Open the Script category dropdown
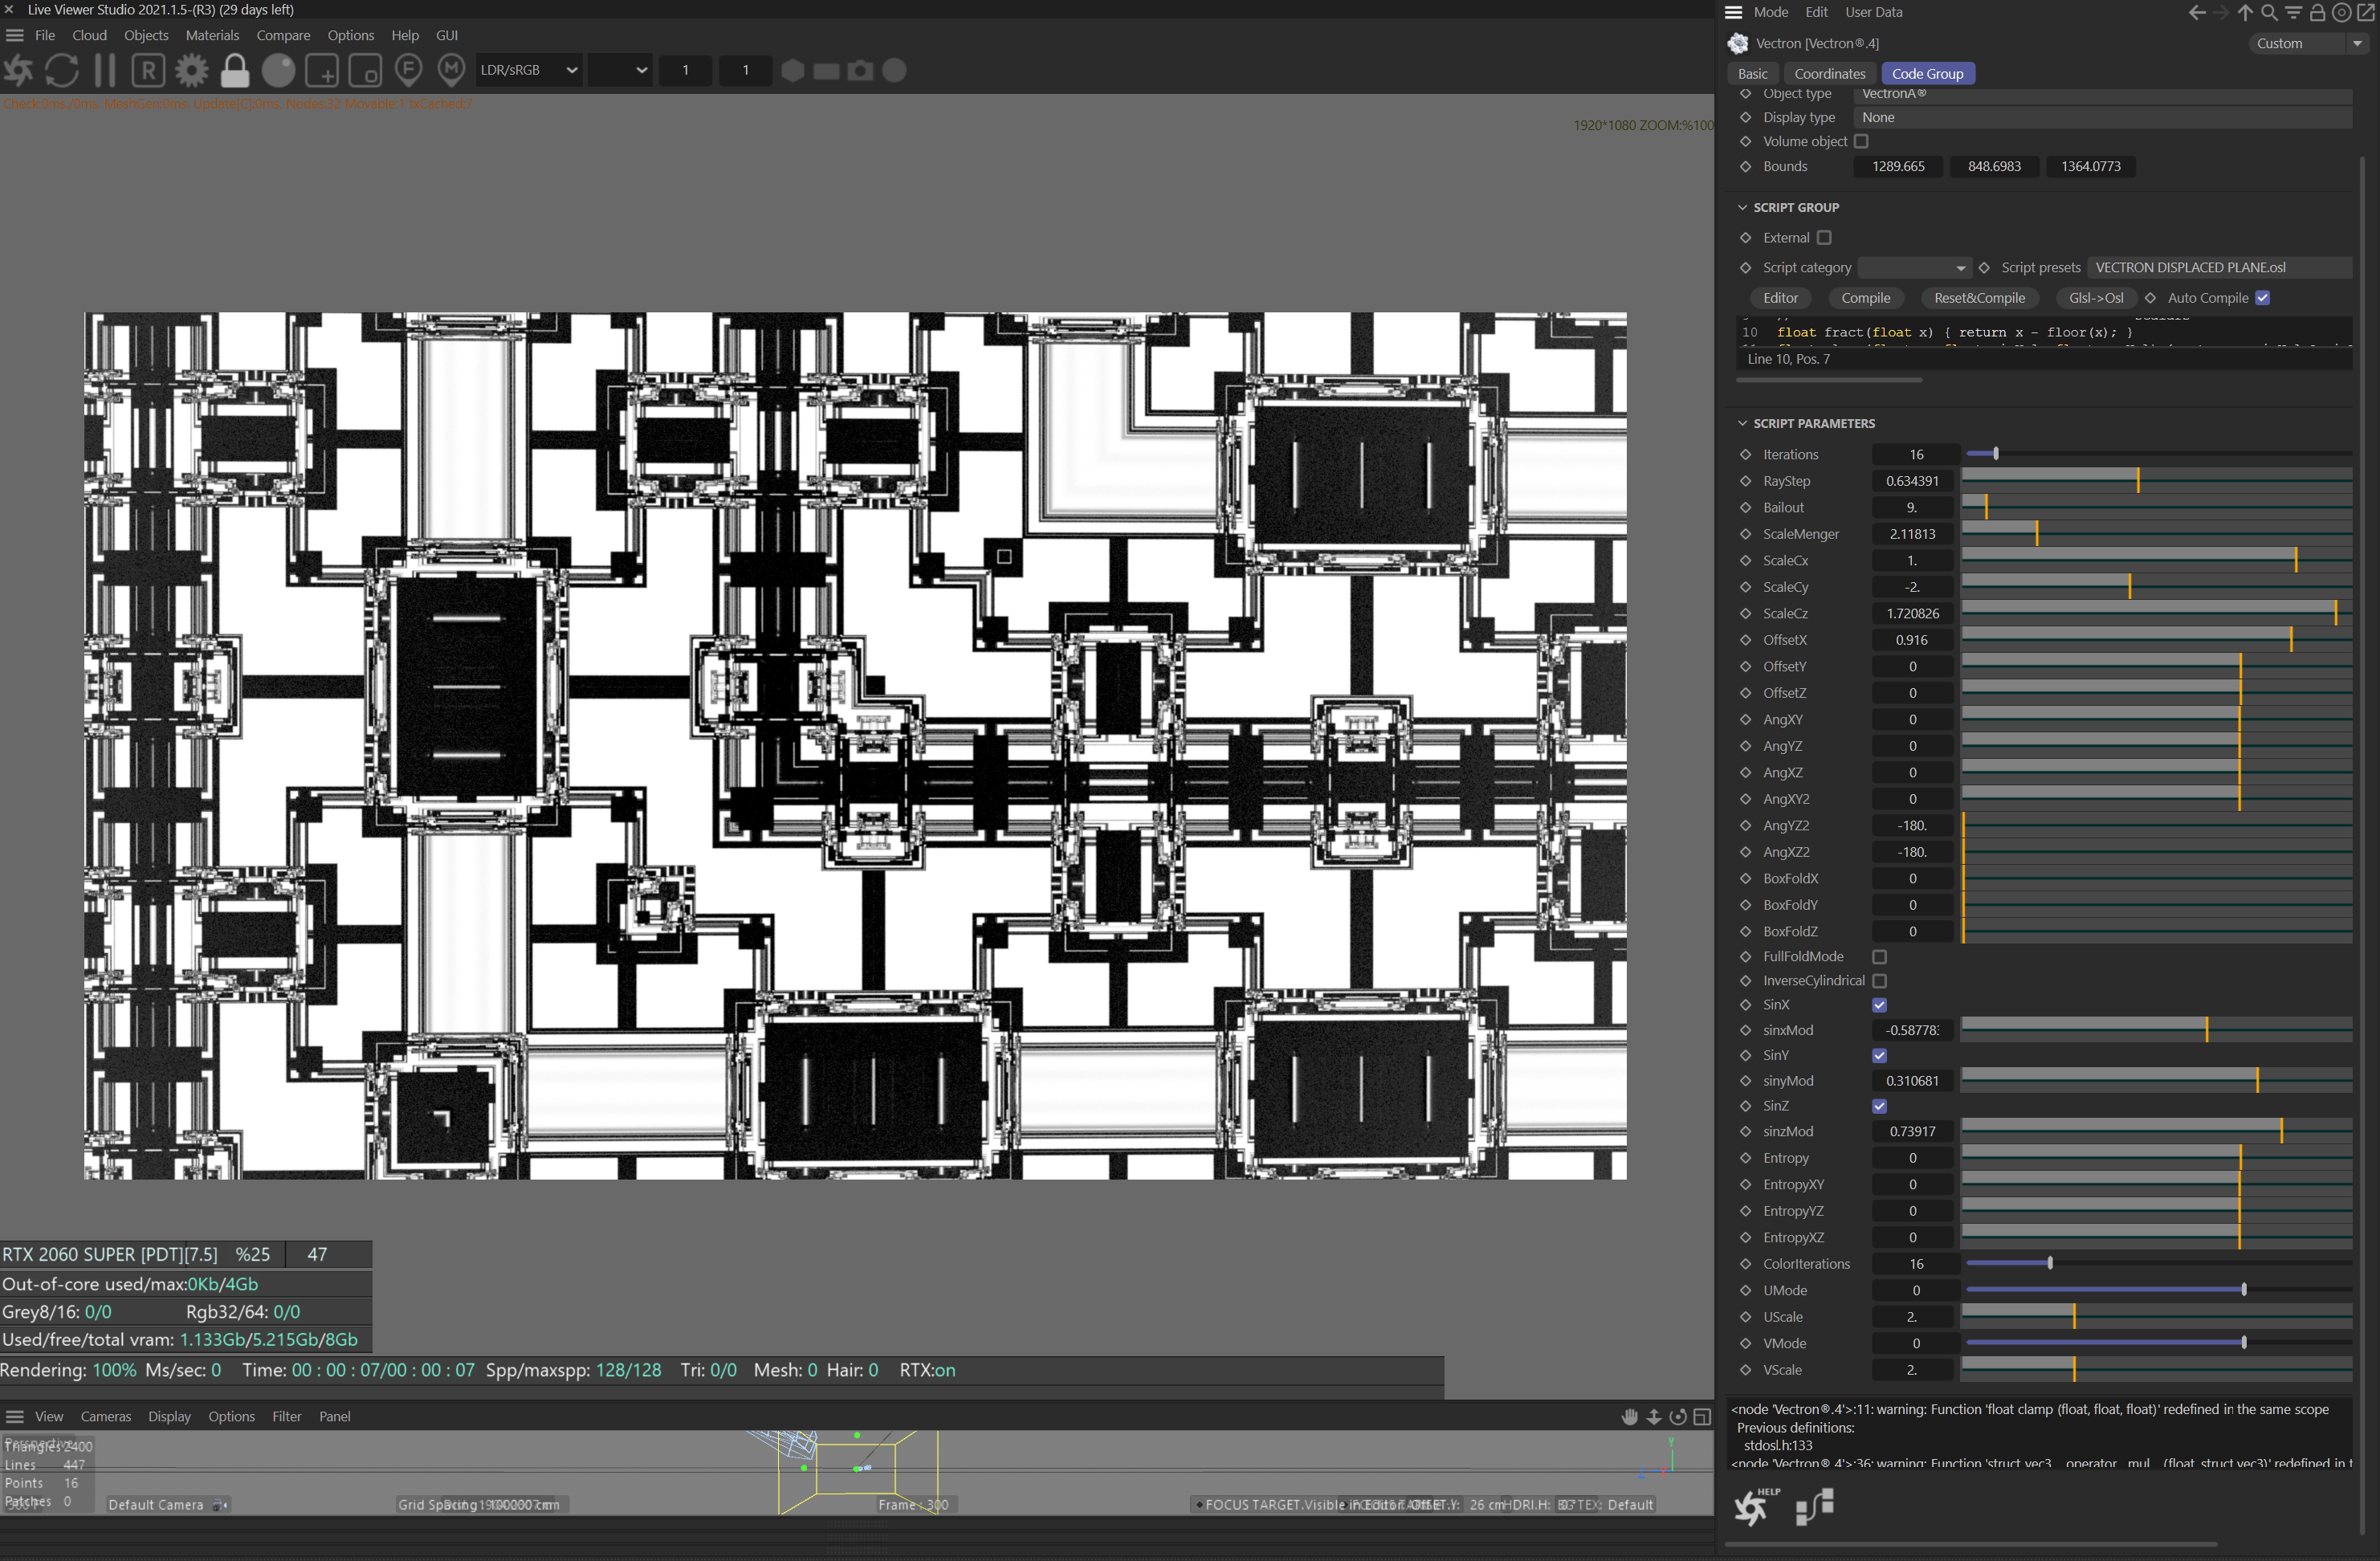The image size is (2380, 1561). tap(1914, 268)
